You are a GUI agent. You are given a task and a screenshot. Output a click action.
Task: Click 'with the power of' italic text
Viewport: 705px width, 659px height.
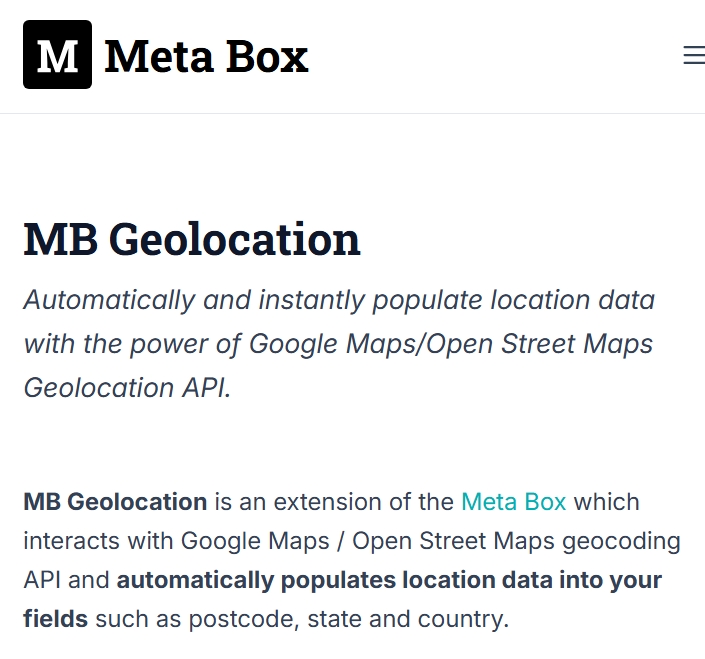(x=133, y=344)
